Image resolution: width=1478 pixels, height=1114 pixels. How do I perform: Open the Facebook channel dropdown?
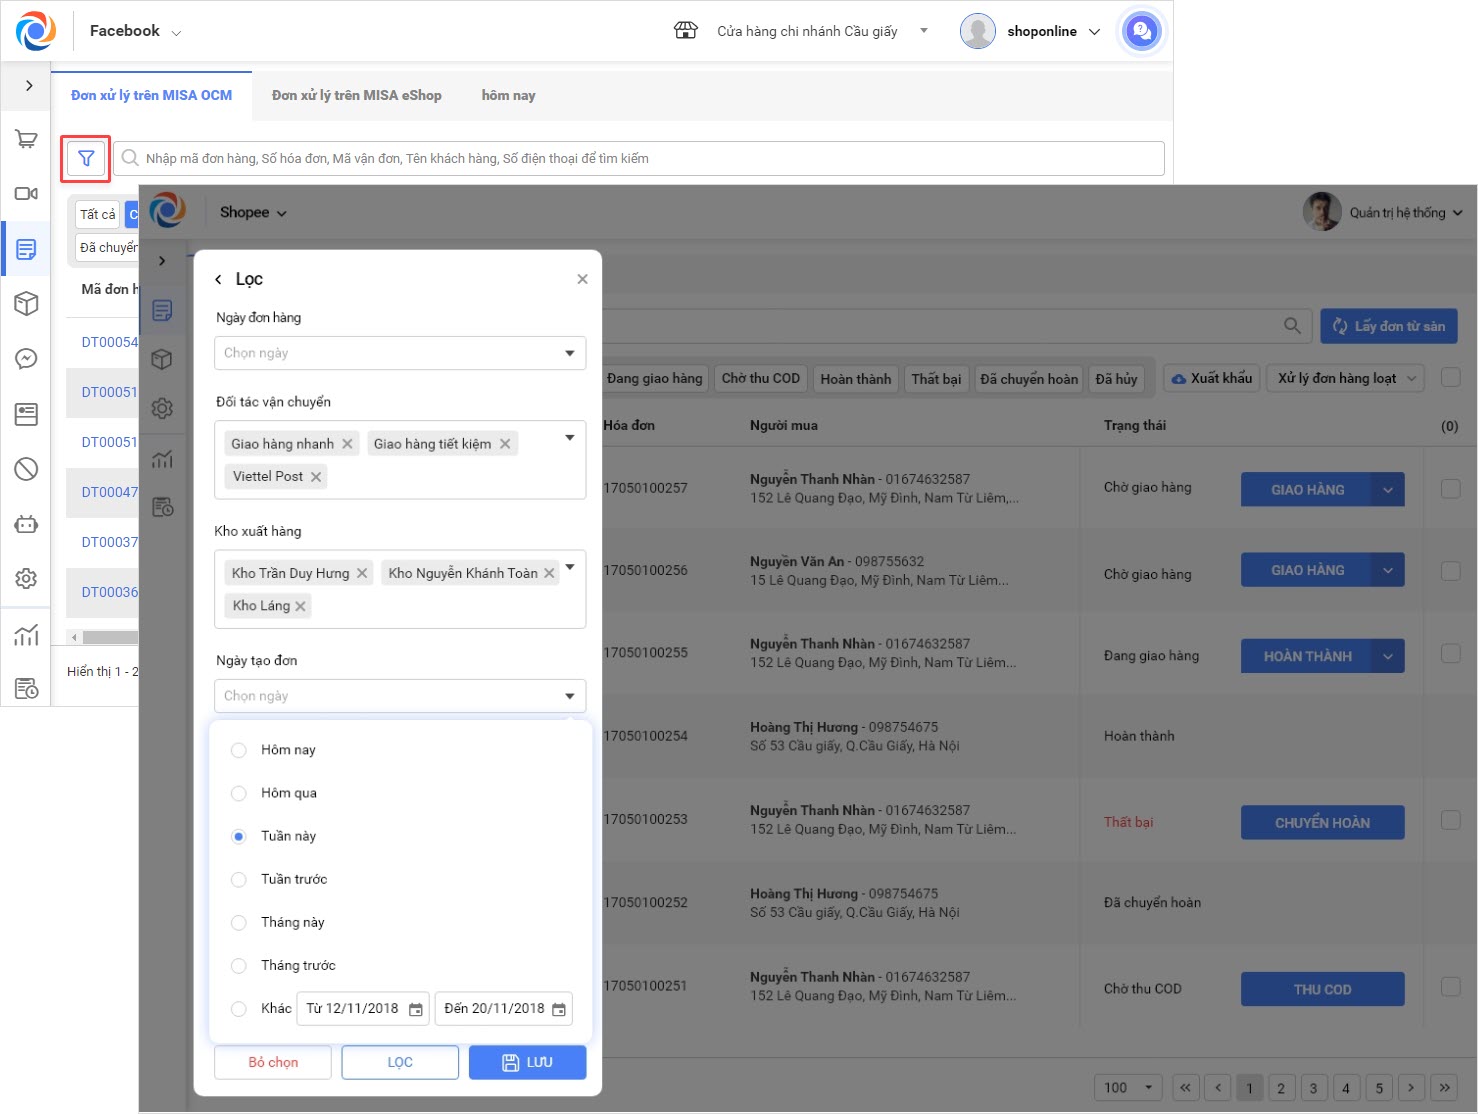pyautogui.click(x=135, y=31)
